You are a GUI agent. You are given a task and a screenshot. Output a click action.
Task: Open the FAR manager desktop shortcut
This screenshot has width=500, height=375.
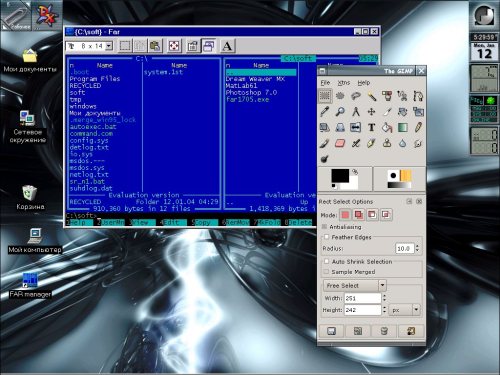click(x=30, y=285)
